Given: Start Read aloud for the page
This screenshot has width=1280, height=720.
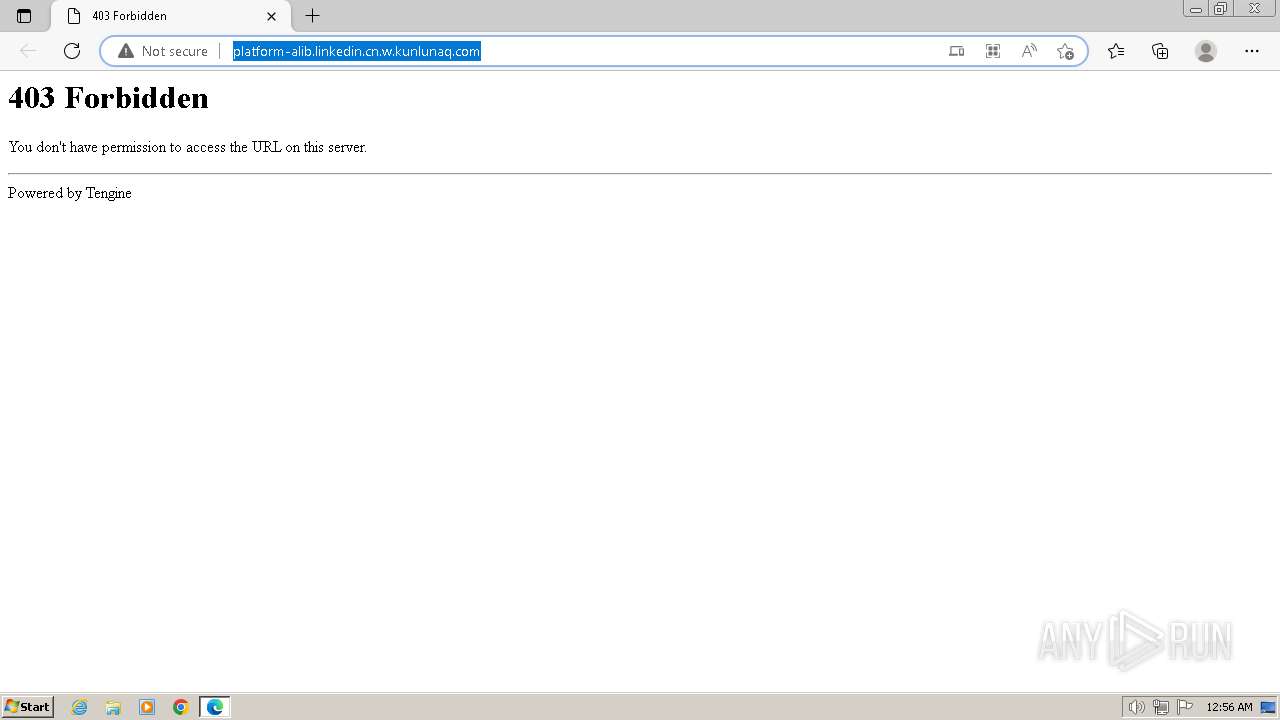Looking at the screenshot, I should point(1029,51).
